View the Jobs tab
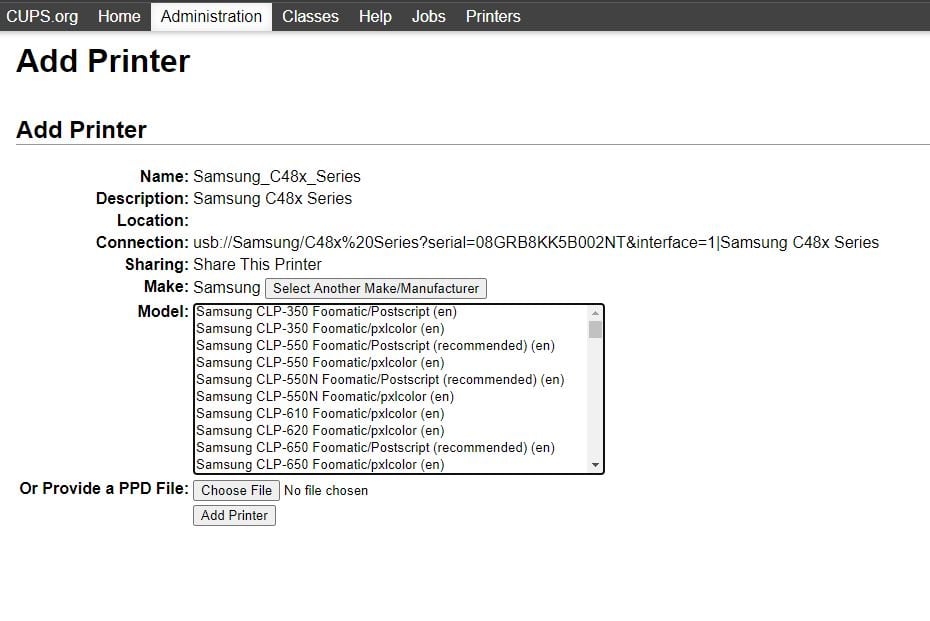Viewport: 930px width, 621px height. [429, 16]
